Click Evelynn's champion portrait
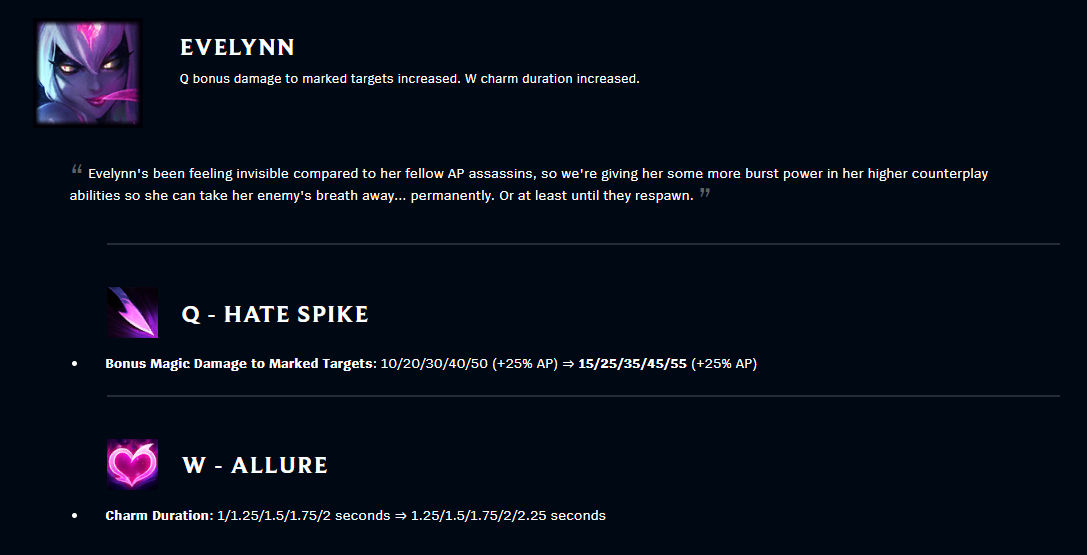 pos(88,73)
